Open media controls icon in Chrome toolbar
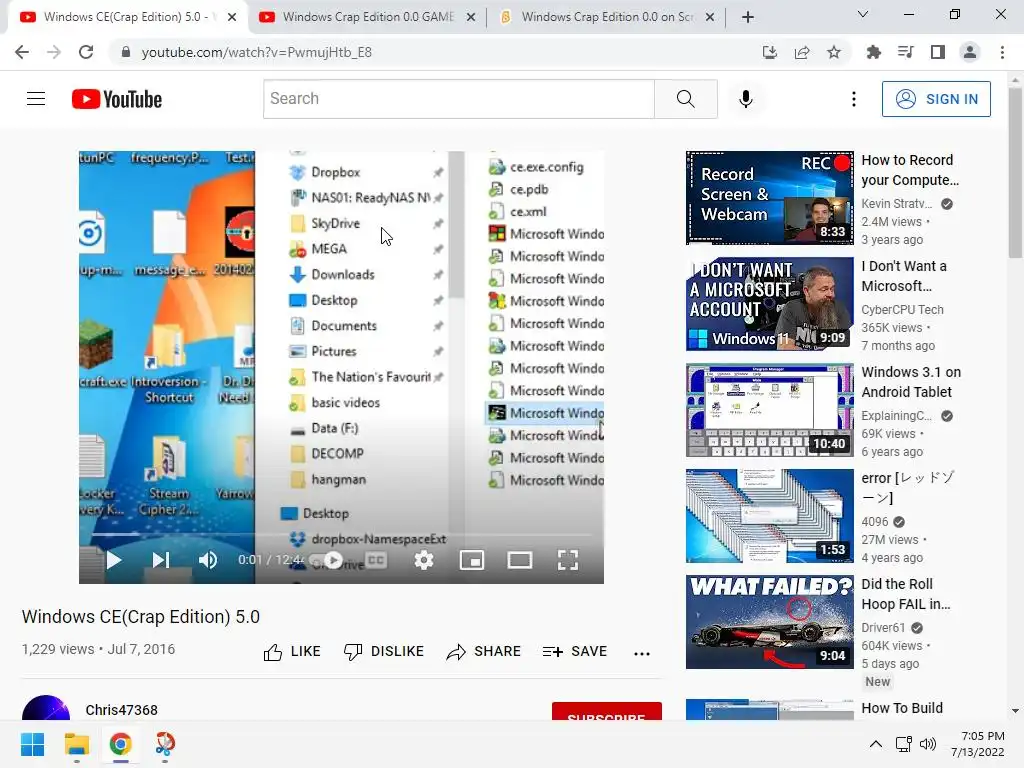The image size is (1024, 768). pyautogui.click(x=906, y=52)
